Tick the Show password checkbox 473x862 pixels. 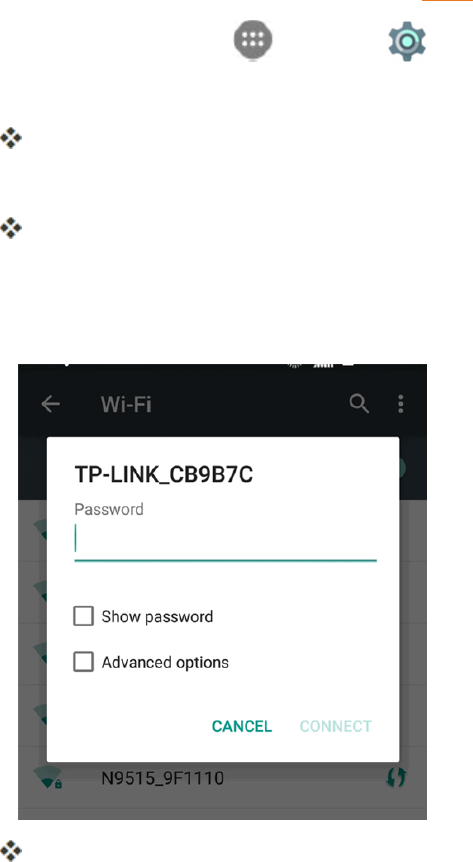click(84, 616)
